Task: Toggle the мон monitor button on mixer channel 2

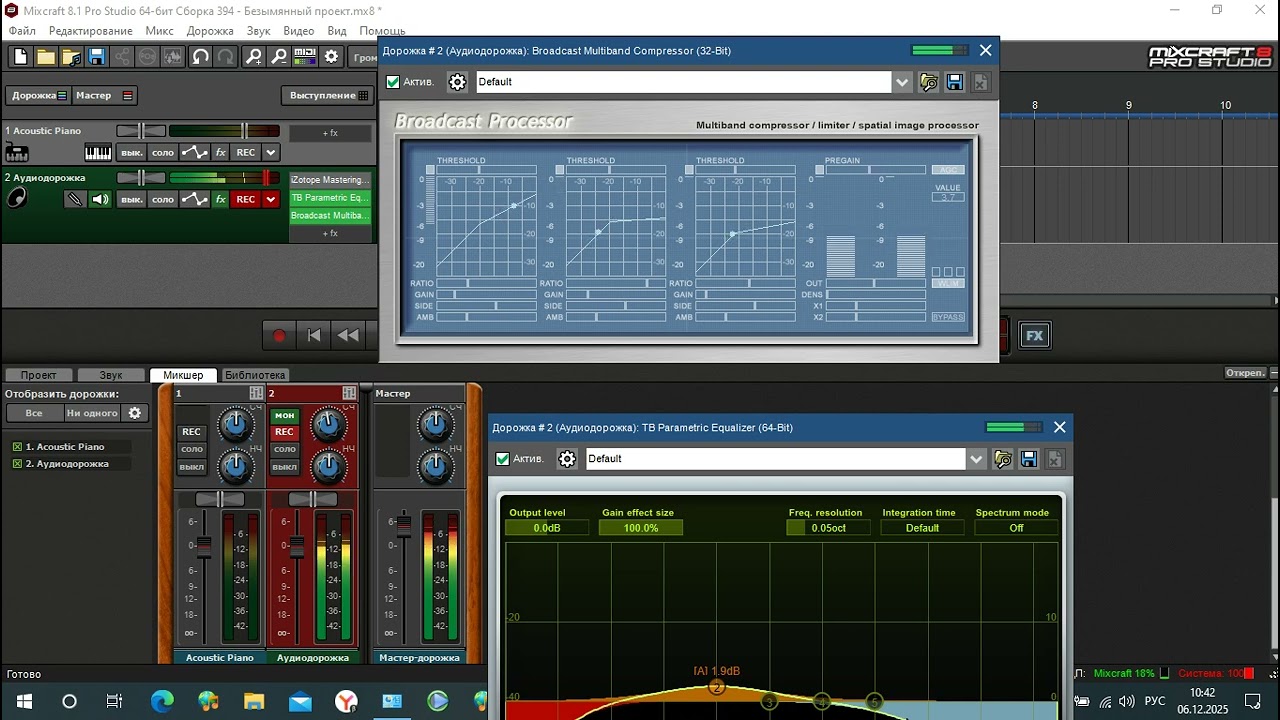Action: coord(285,415)
